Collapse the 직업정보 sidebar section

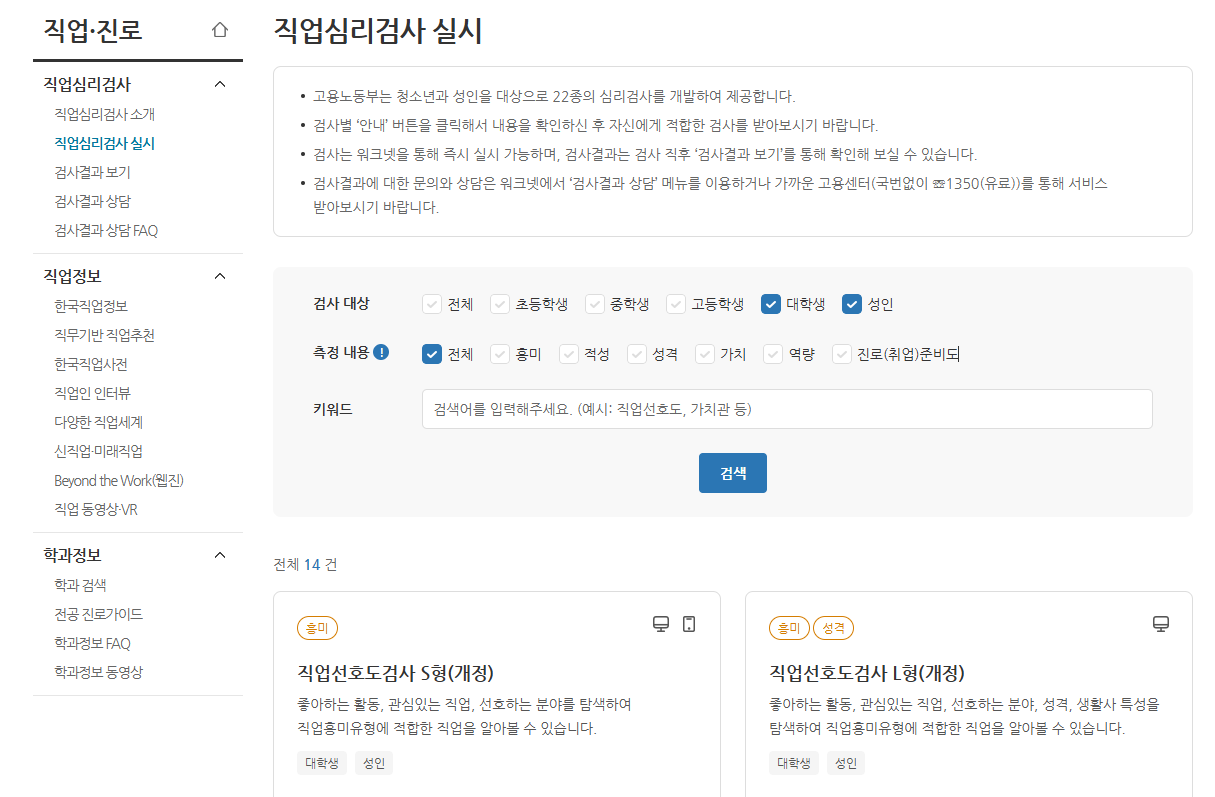(x=220, y=275)
